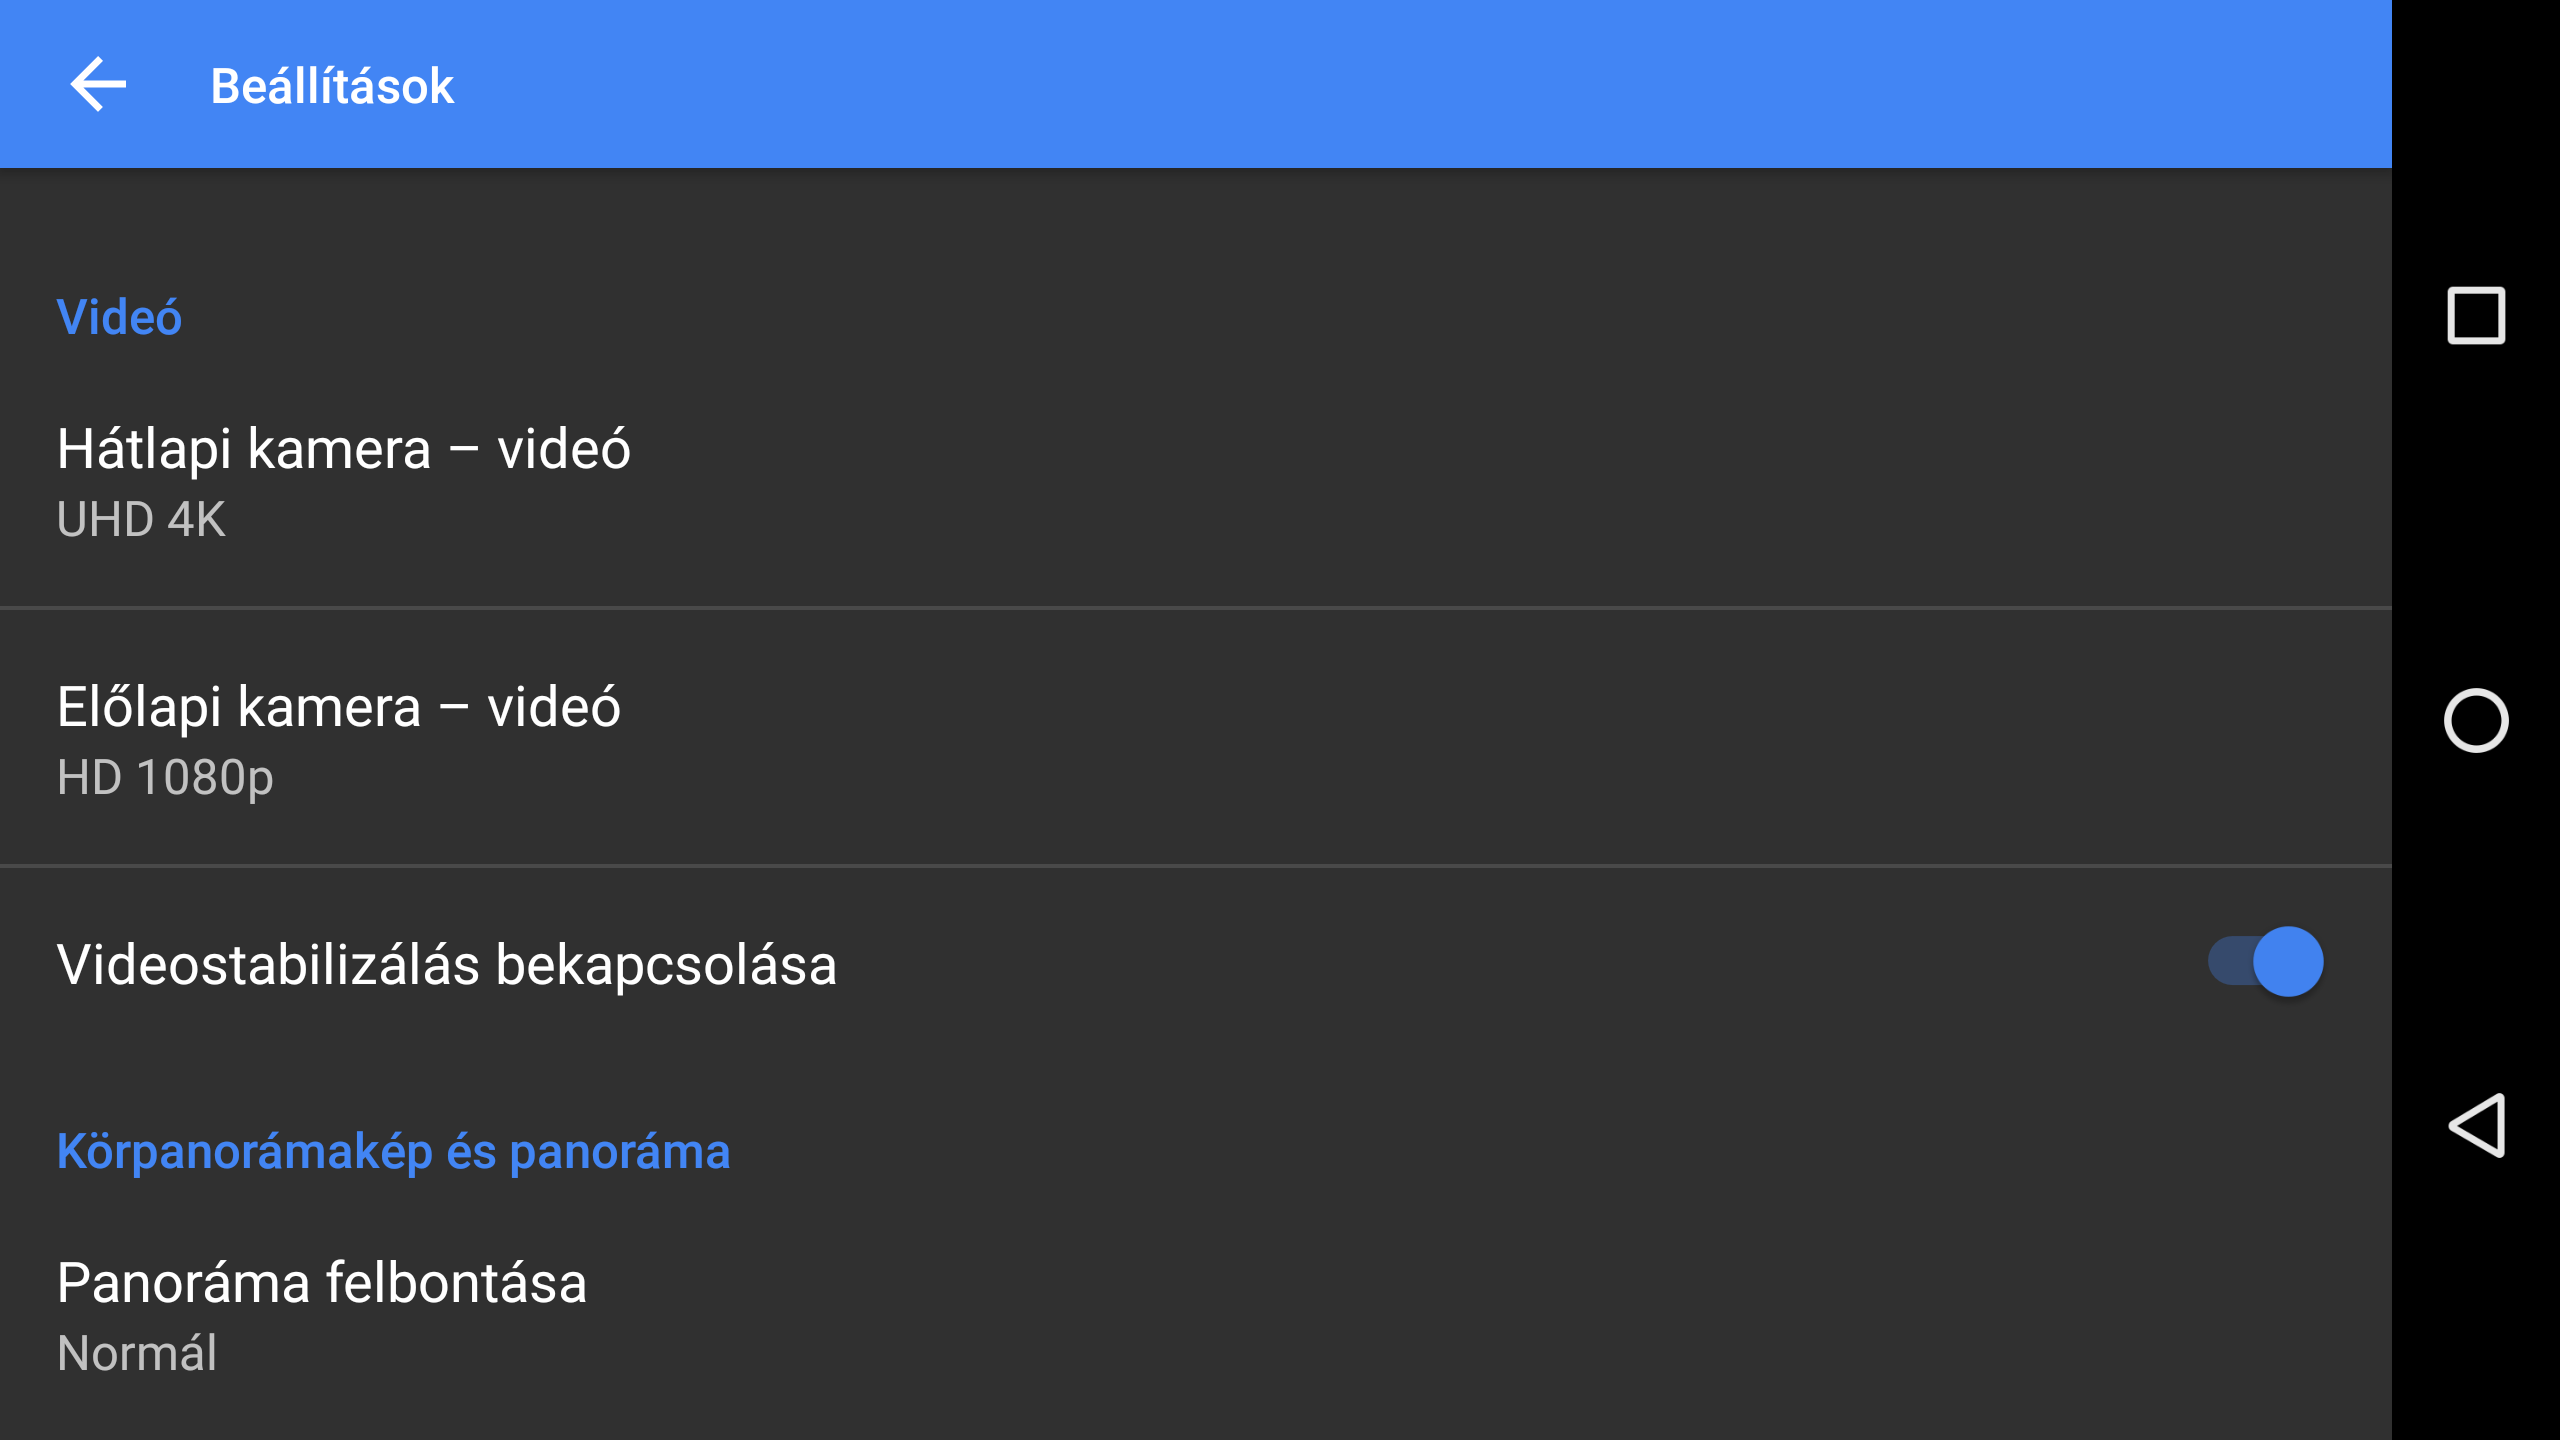
Task: Tap the system back triangle icon
Action: tap(2475, 1125)
